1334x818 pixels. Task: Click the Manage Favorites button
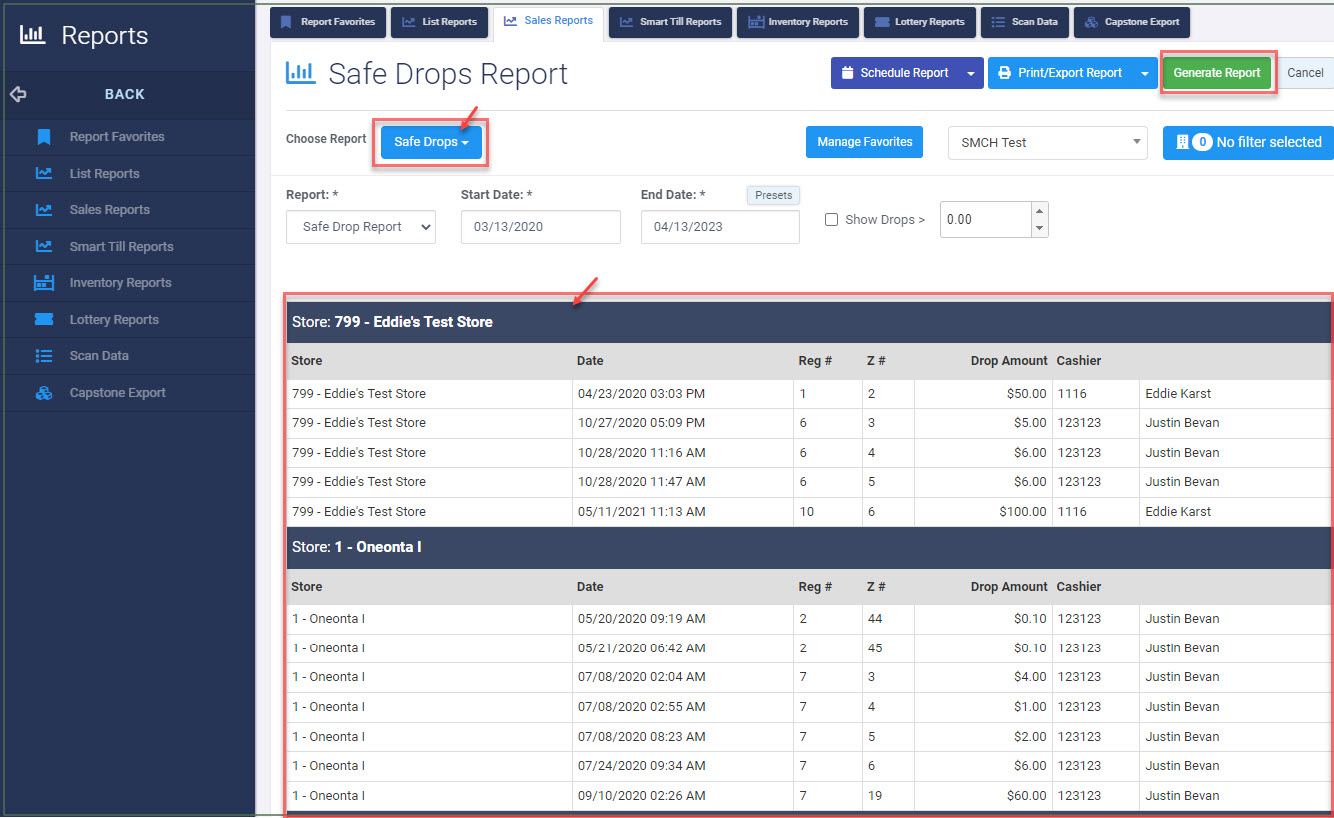864,142
